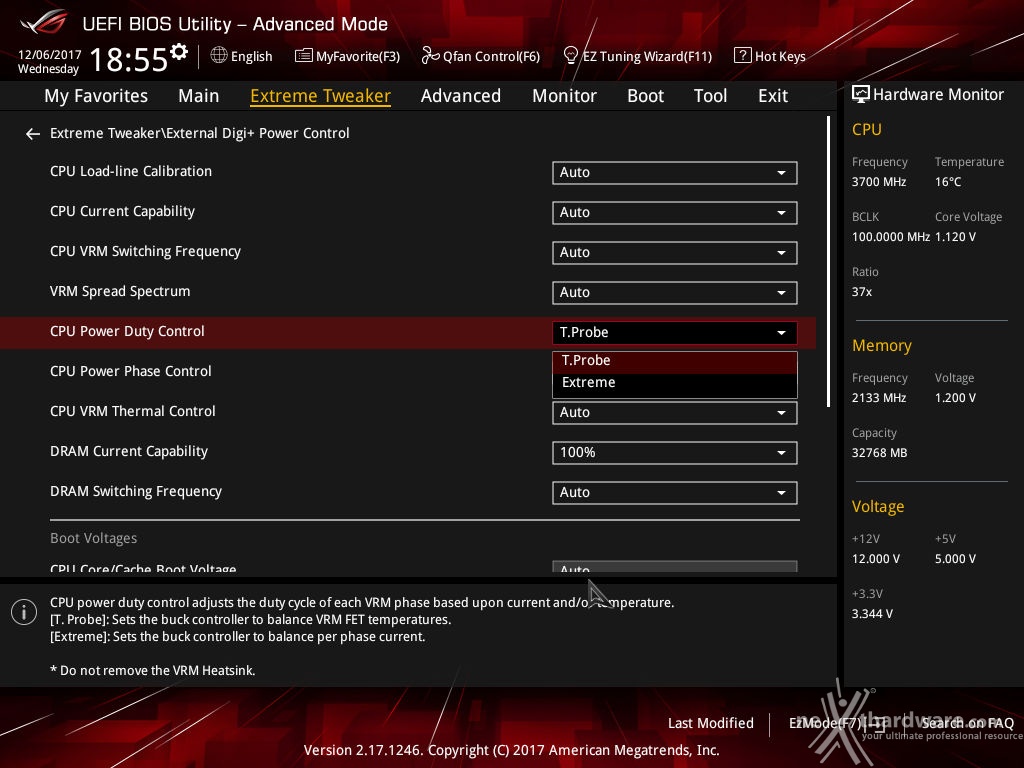
Task: Collapse the CPU Power Duty Control dropdown
Action: click(x=675, y=332)
